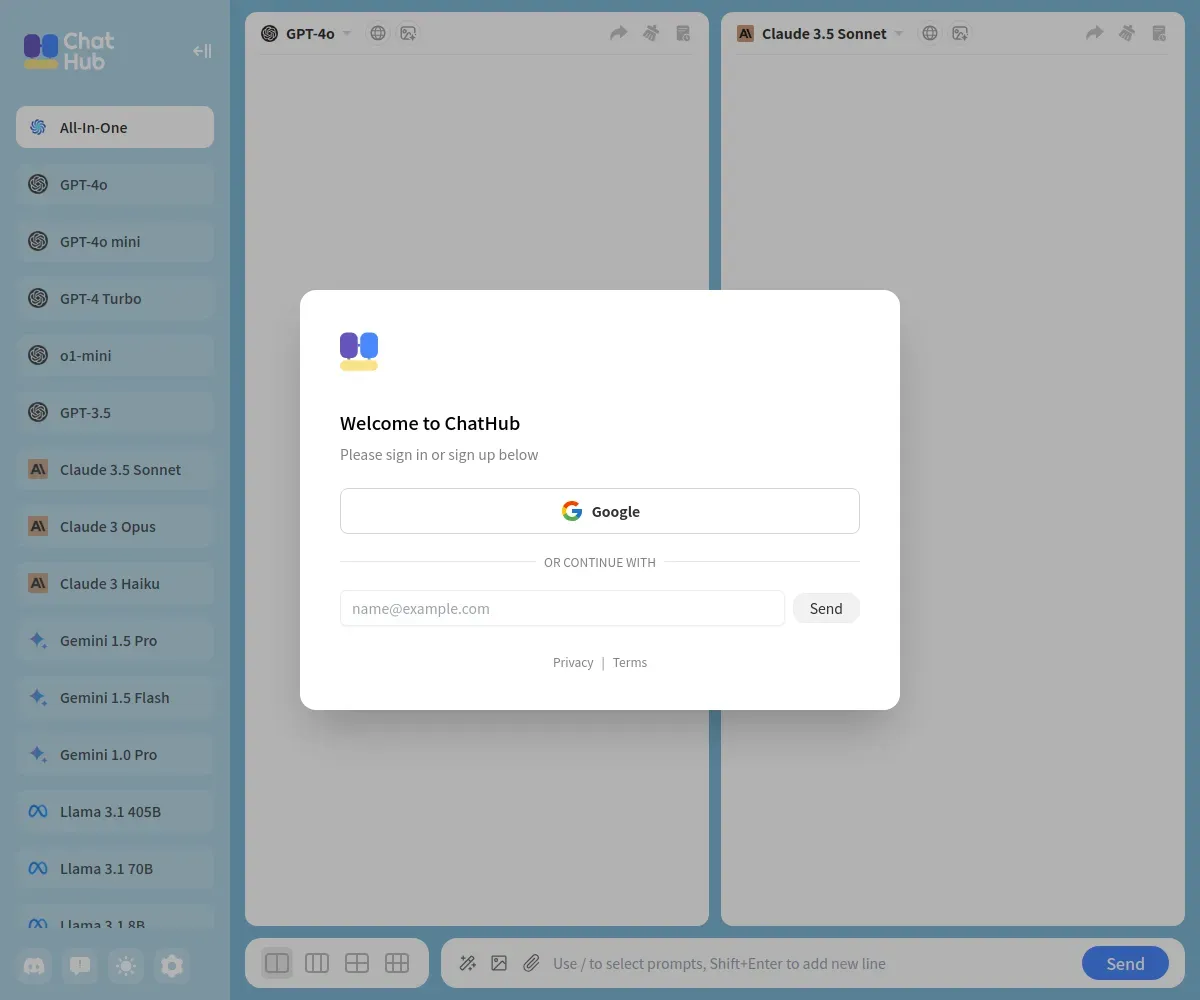
Task: Open GPT-3.5 in the sidebar
Action: (115, 412)
